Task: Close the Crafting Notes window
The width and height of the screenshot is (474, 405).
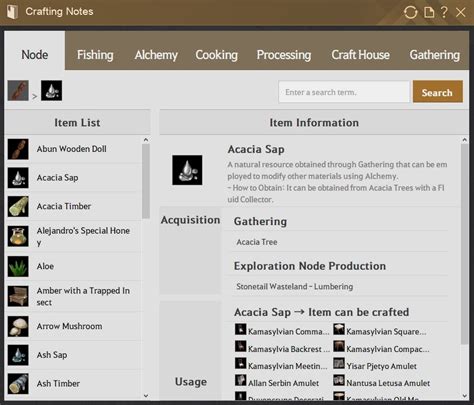Action: [x=460, y=12]
